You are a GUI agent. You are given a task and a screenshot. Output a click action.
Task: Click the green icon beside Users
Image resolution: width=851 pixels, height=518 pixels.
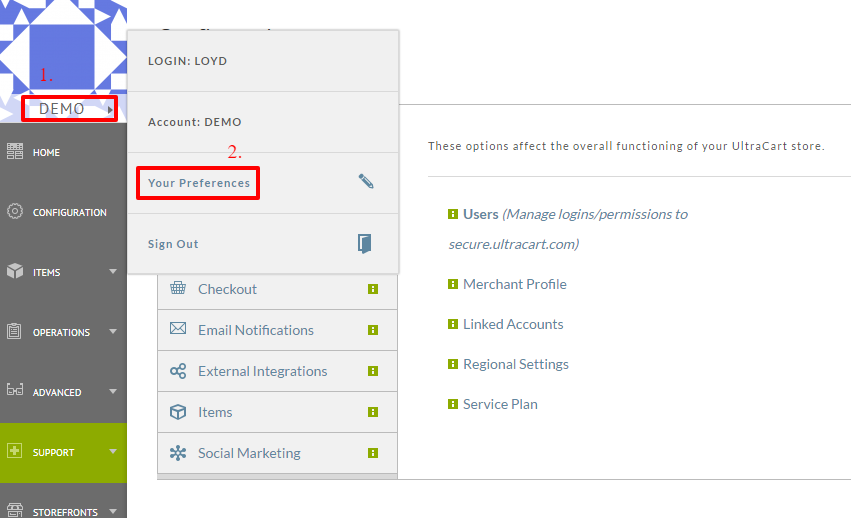[x=453, y=214]
